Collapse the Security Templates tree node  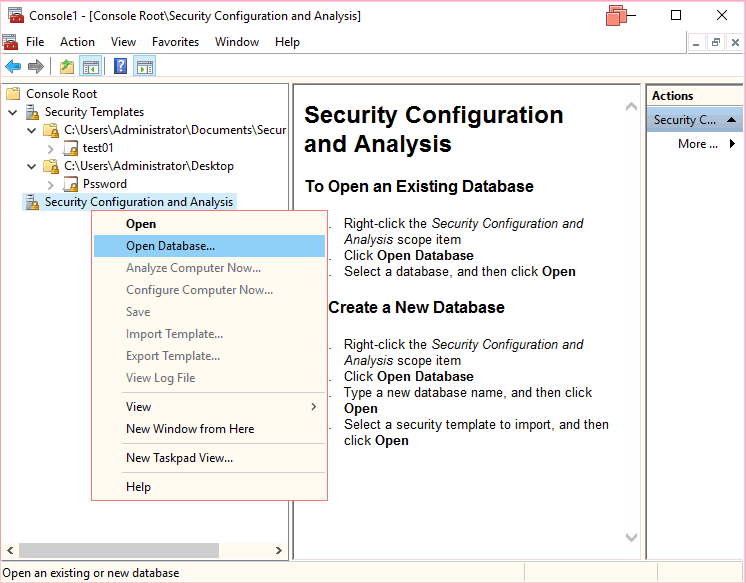13,112
